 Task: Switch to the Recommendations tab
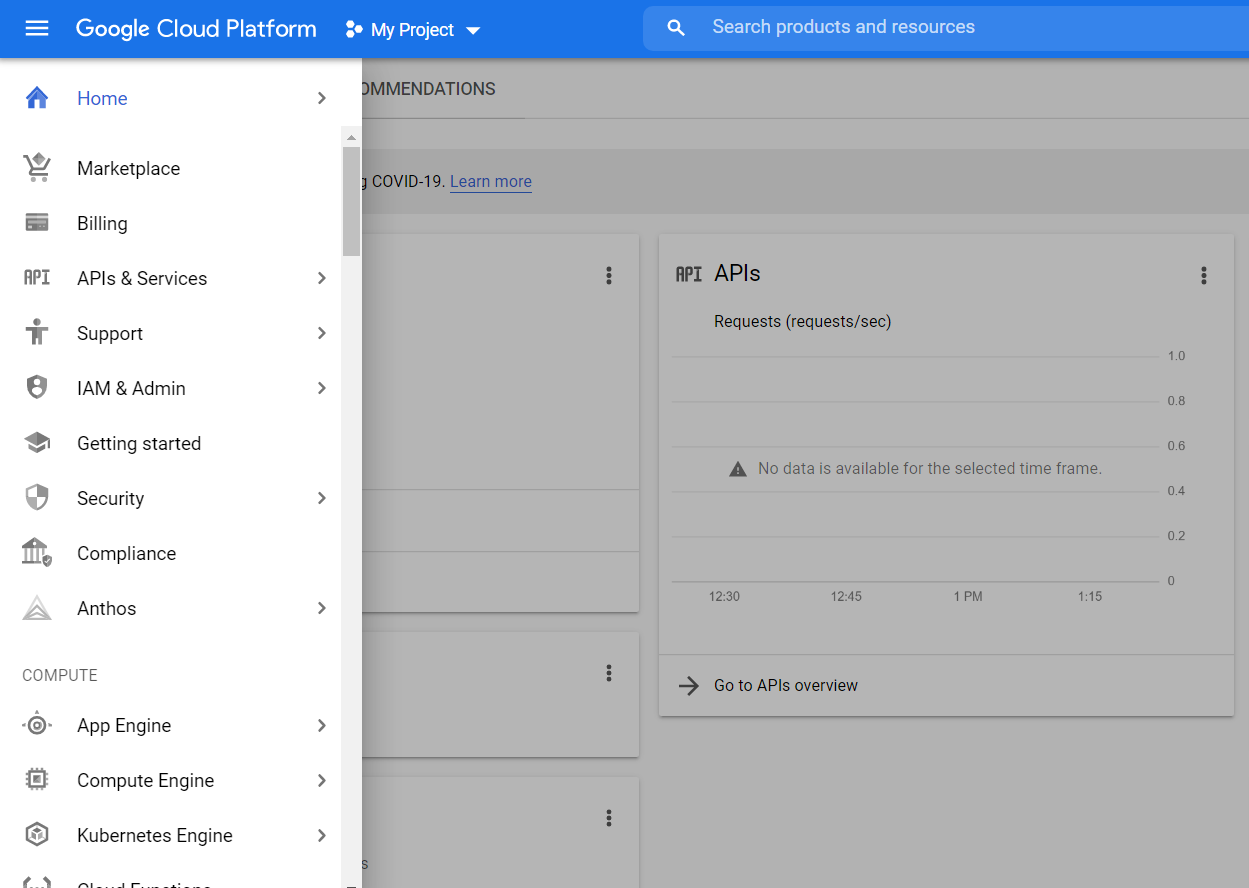pyautogui.click(x=428, y=89)
